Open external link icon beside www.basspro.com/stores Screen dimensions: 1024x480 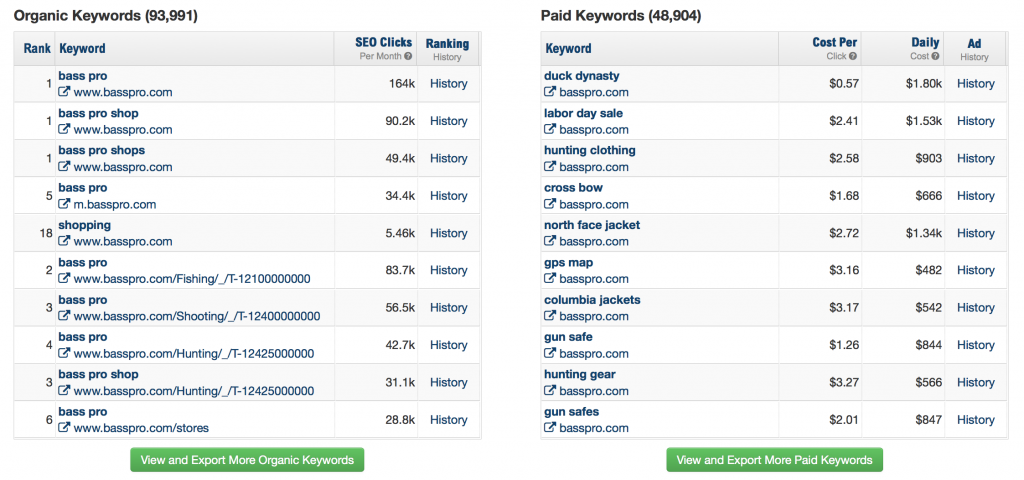tap(64, 428)
